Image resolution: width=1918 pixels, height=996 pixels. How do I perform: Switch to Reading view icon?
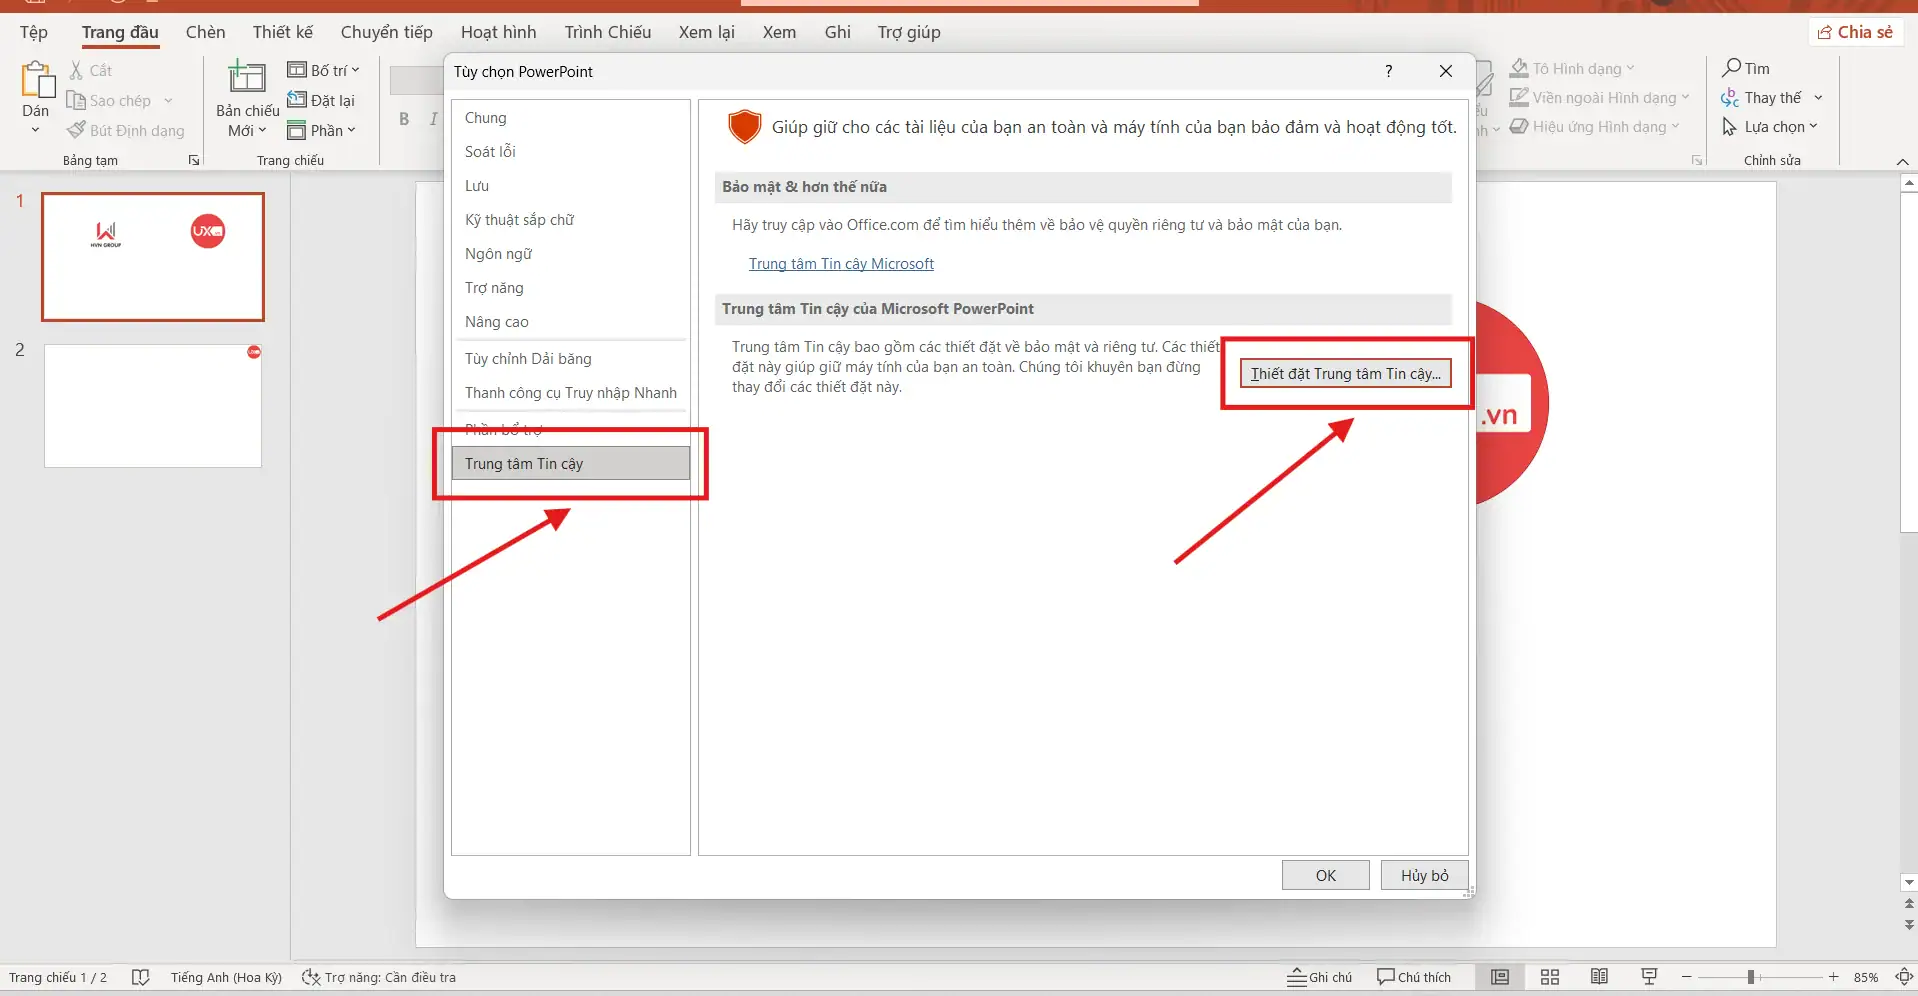pyautogui.click(x=1599, y=977)
